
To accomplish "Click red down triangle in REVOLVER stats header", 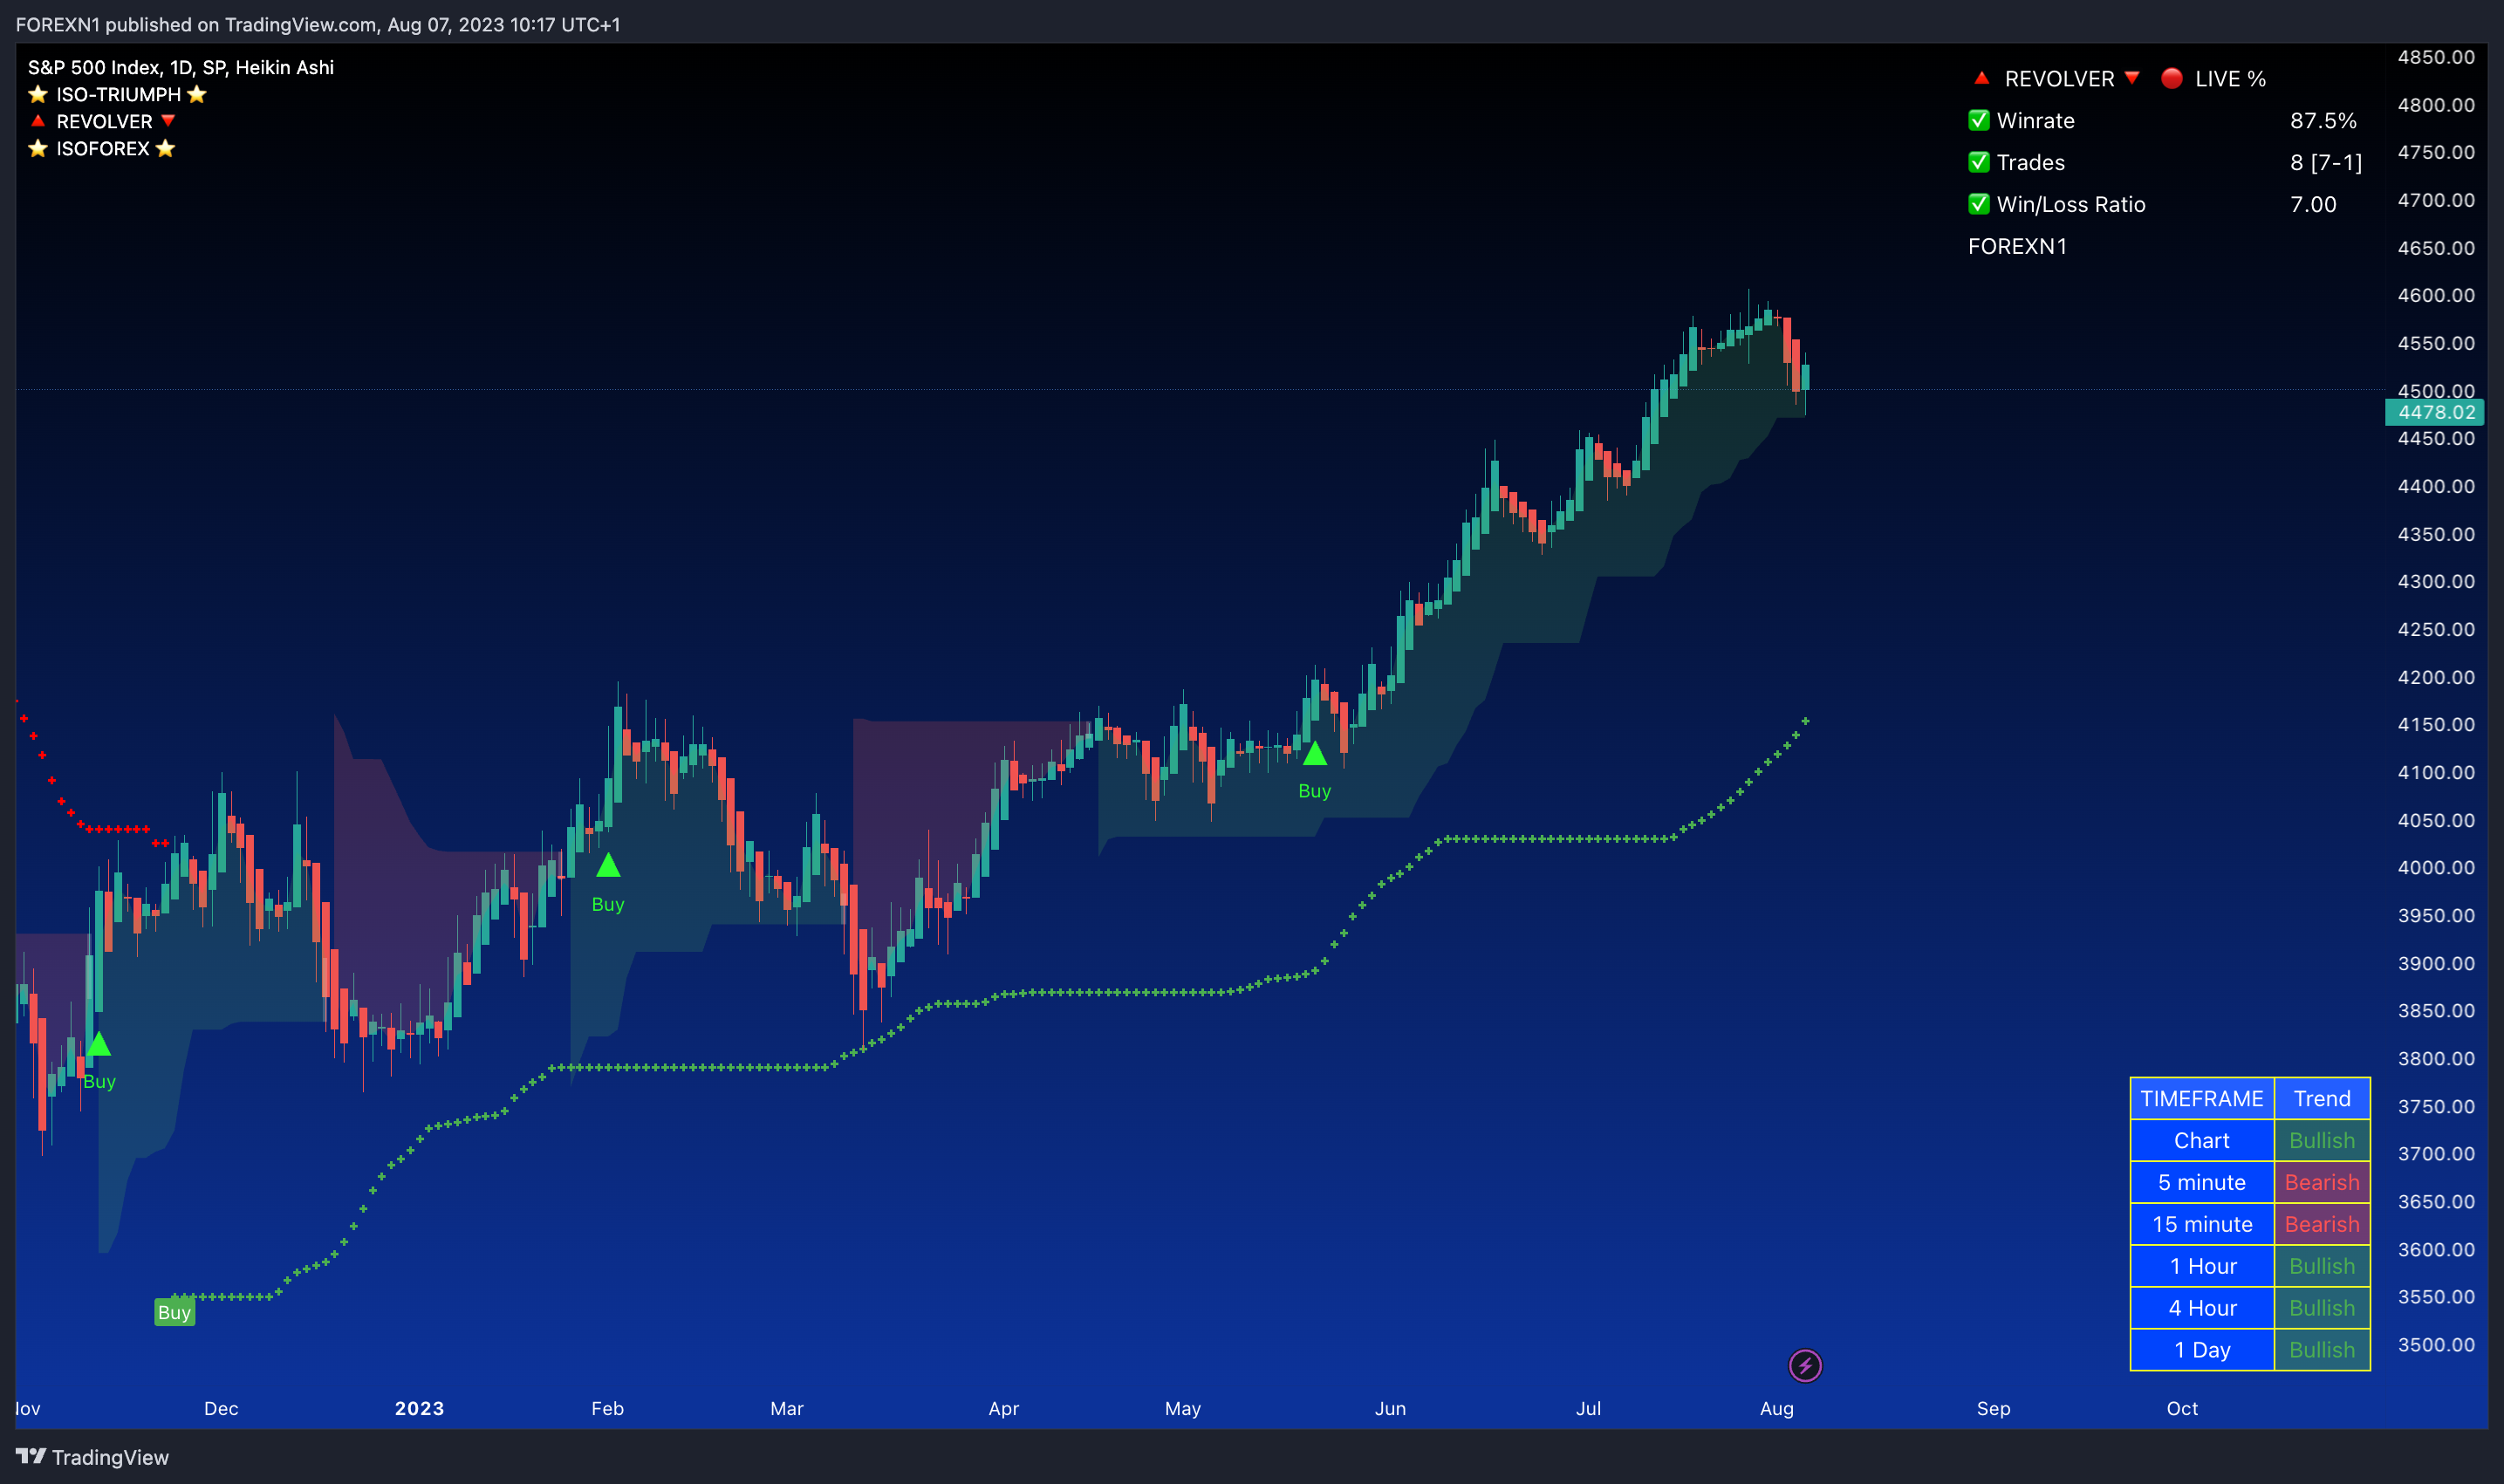I will pos(2132,78).
